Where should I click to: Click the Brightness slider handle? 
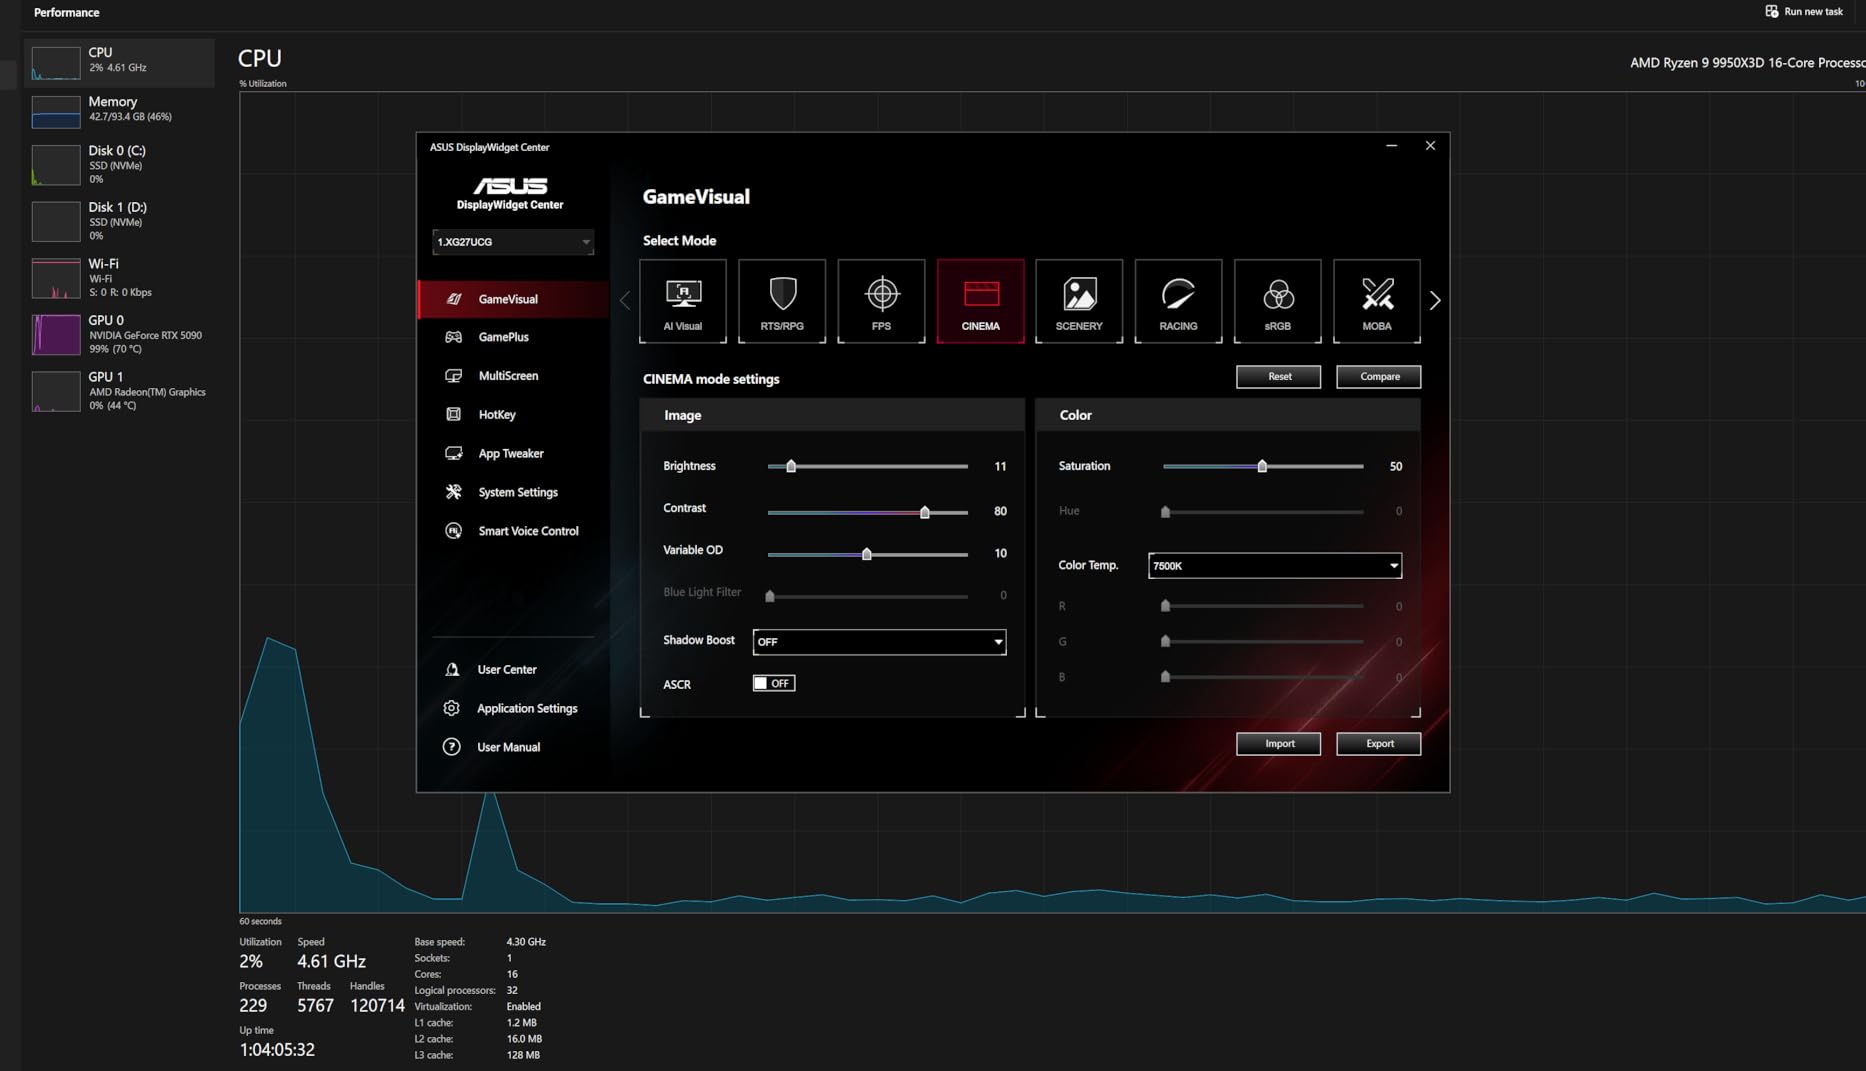[791, 466]
